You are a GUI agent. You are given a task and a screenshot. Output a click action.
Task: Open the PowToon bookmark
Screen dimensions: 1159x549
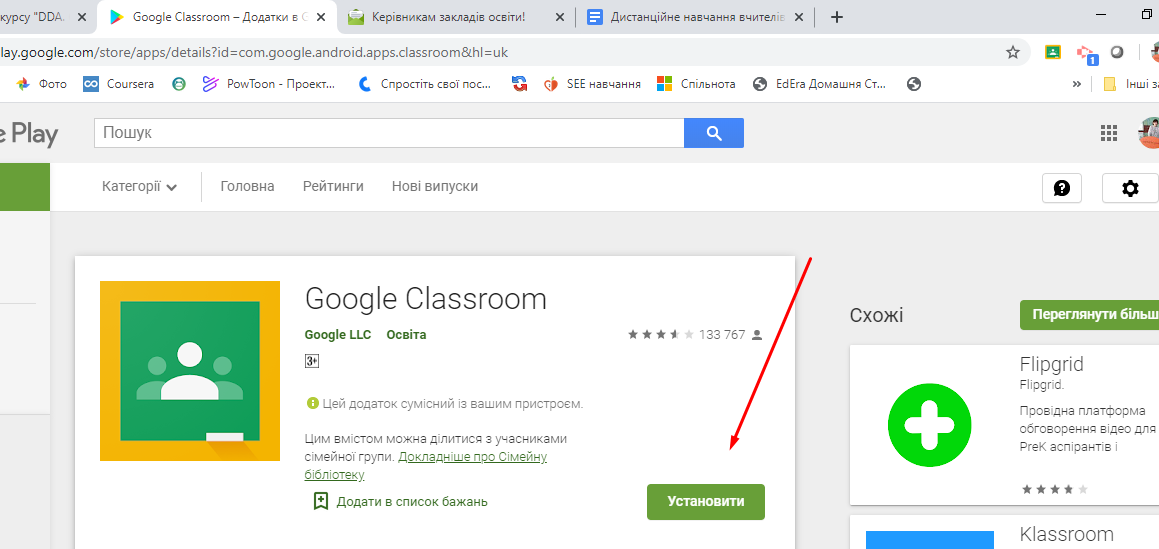[269, 84]
